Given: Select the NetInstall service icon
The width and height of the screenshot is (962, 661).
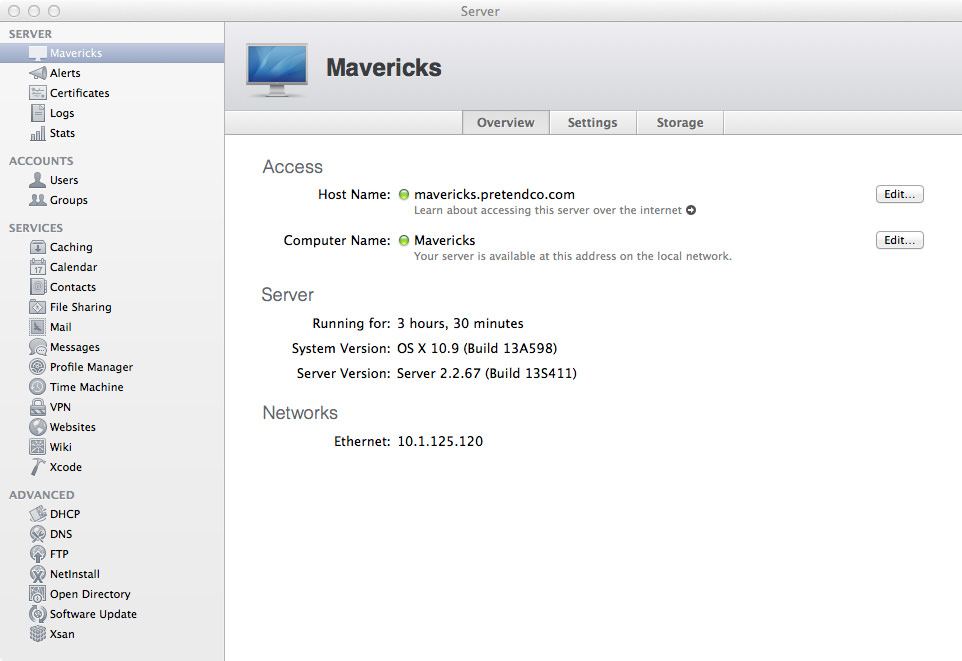Looking at the screenshot, I should [x=37, y=574].
